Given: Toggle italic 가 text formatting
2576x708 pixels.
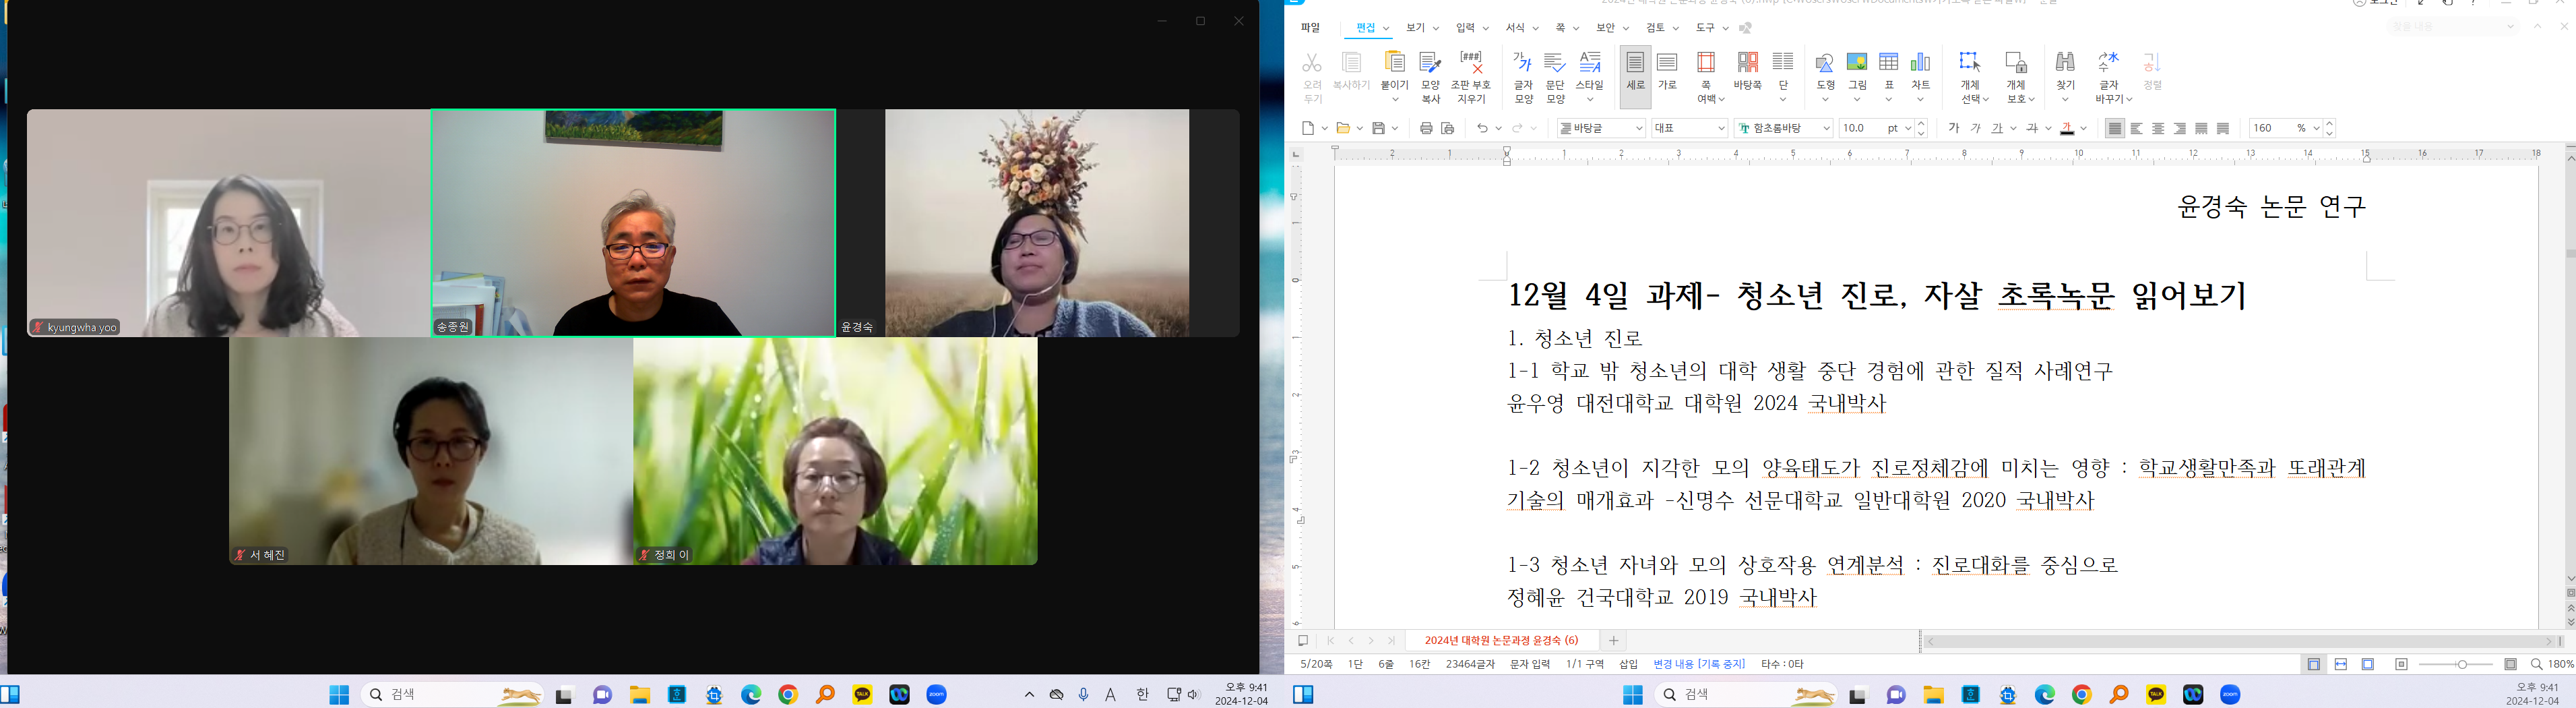Looking at the screenshot, I should (x=1975, y=128).
